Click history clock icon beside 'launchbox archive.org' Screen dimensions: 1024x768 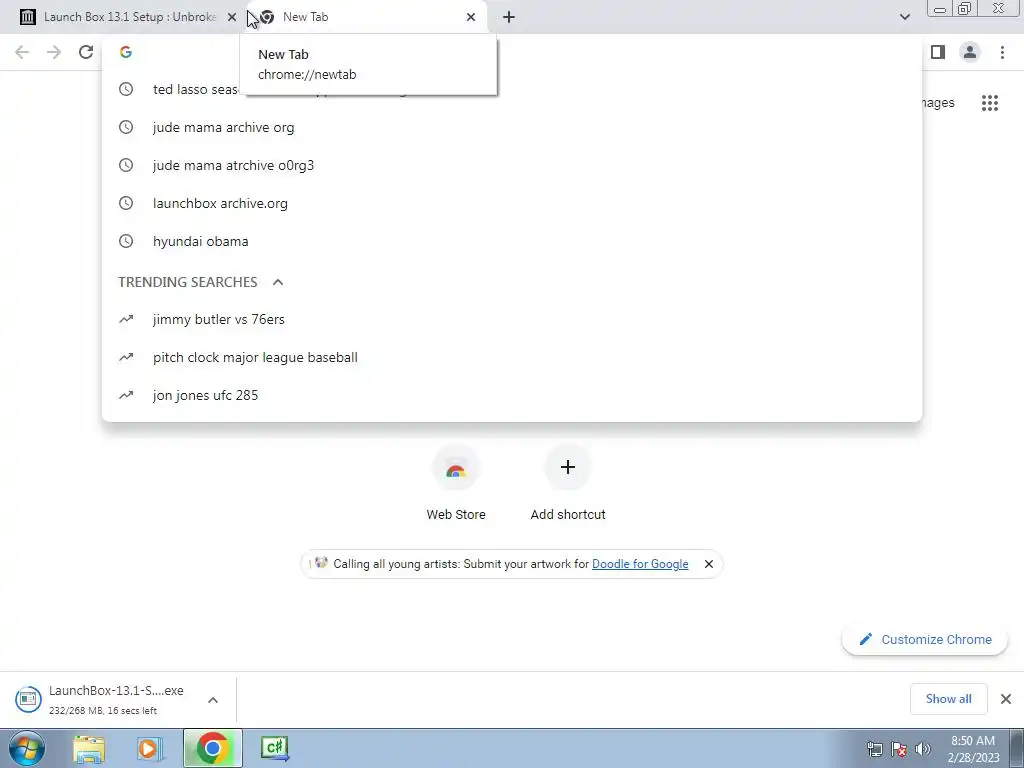[x=126, y=203]
